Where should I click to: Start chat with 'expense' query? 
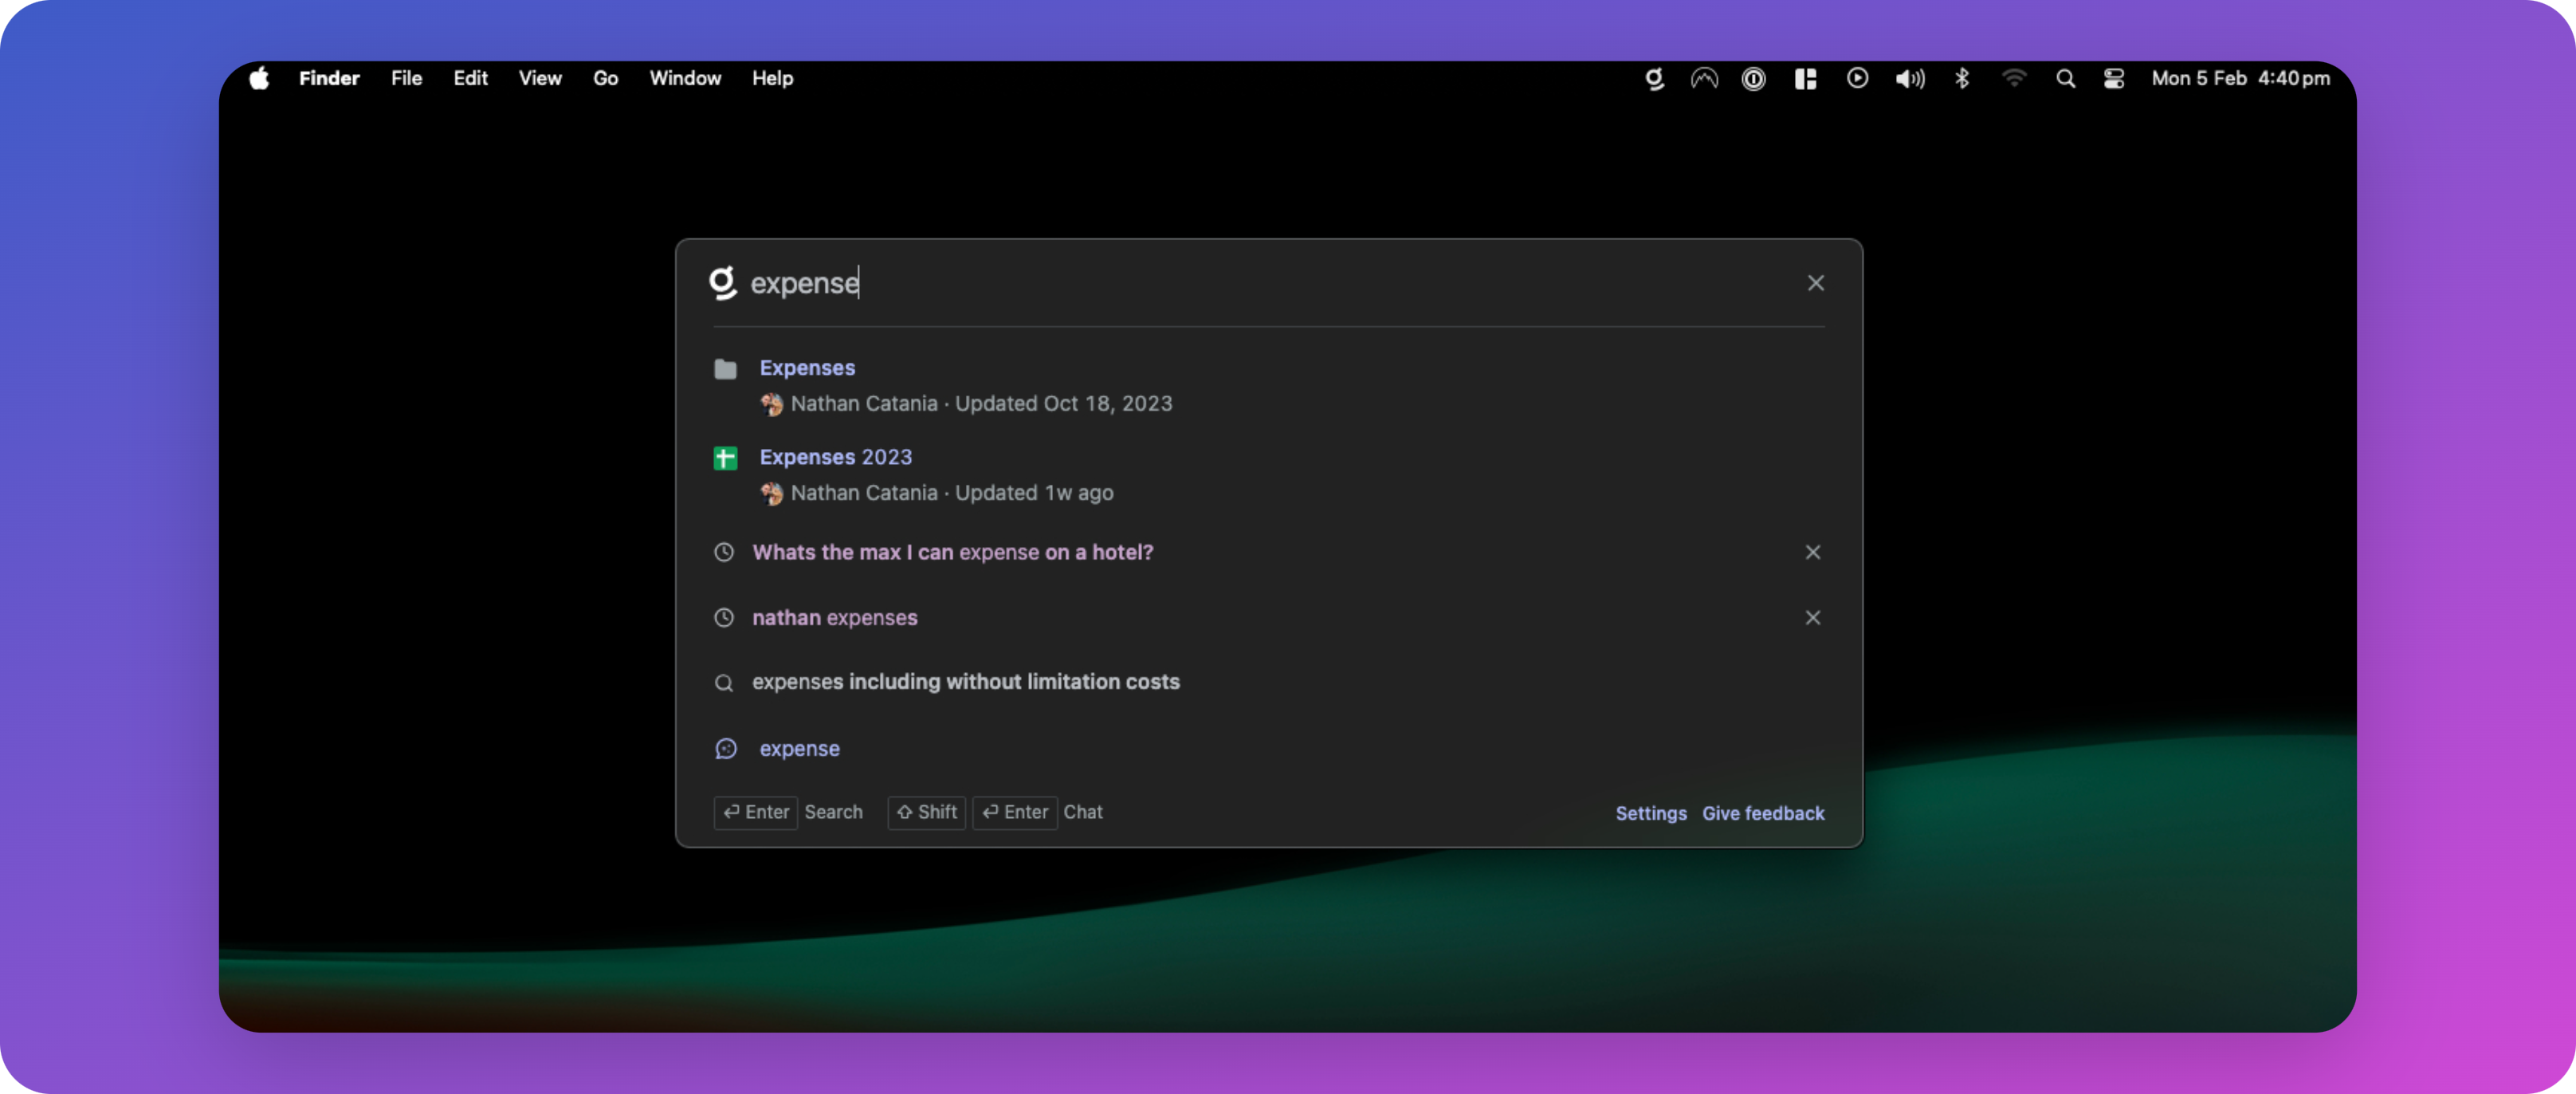(799, 748)
